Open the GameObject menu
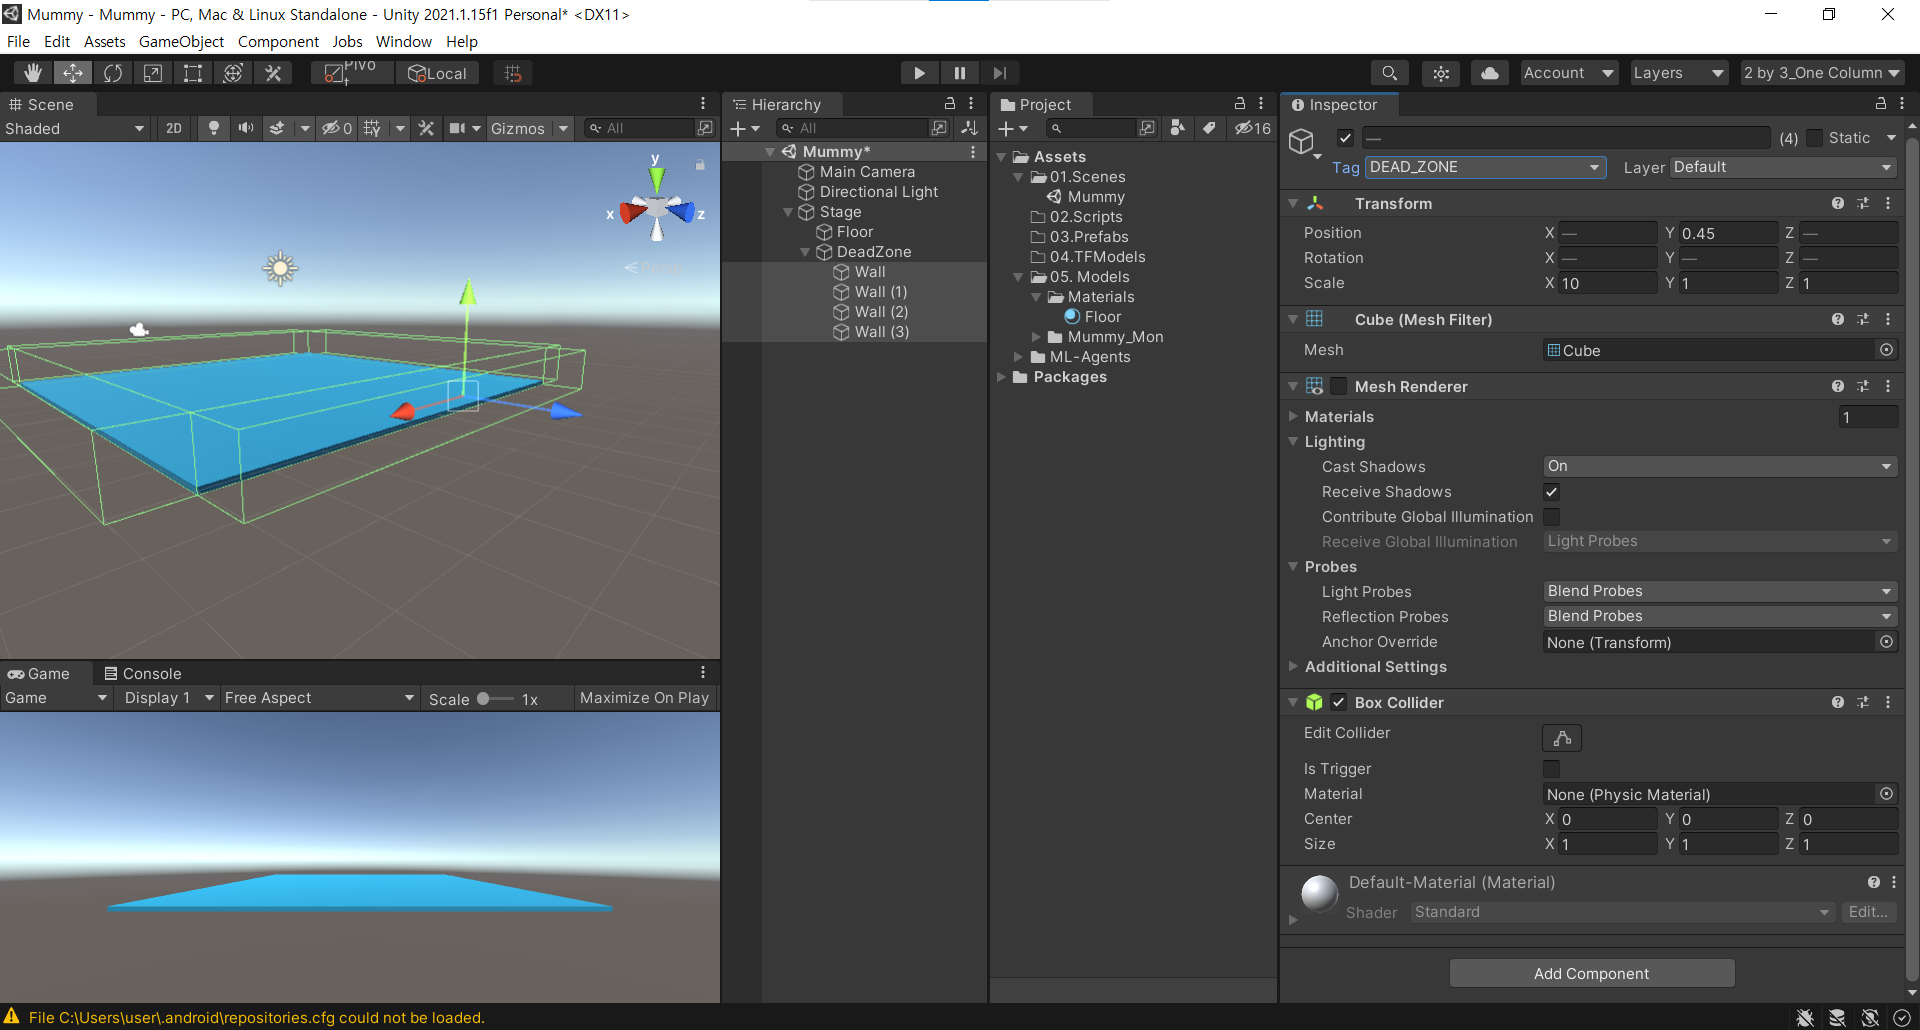Viewport: 1920px width, 1030px height. click(181, 41)
